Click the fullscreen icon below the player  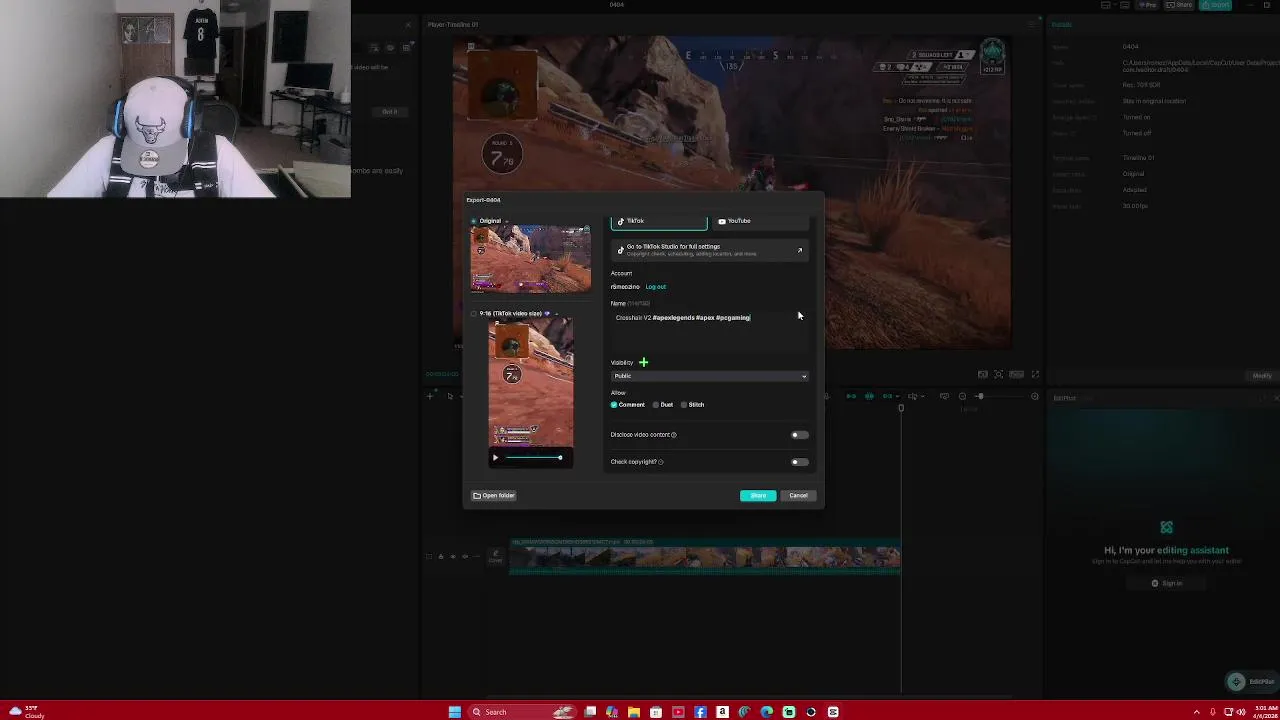point(1035,374)
